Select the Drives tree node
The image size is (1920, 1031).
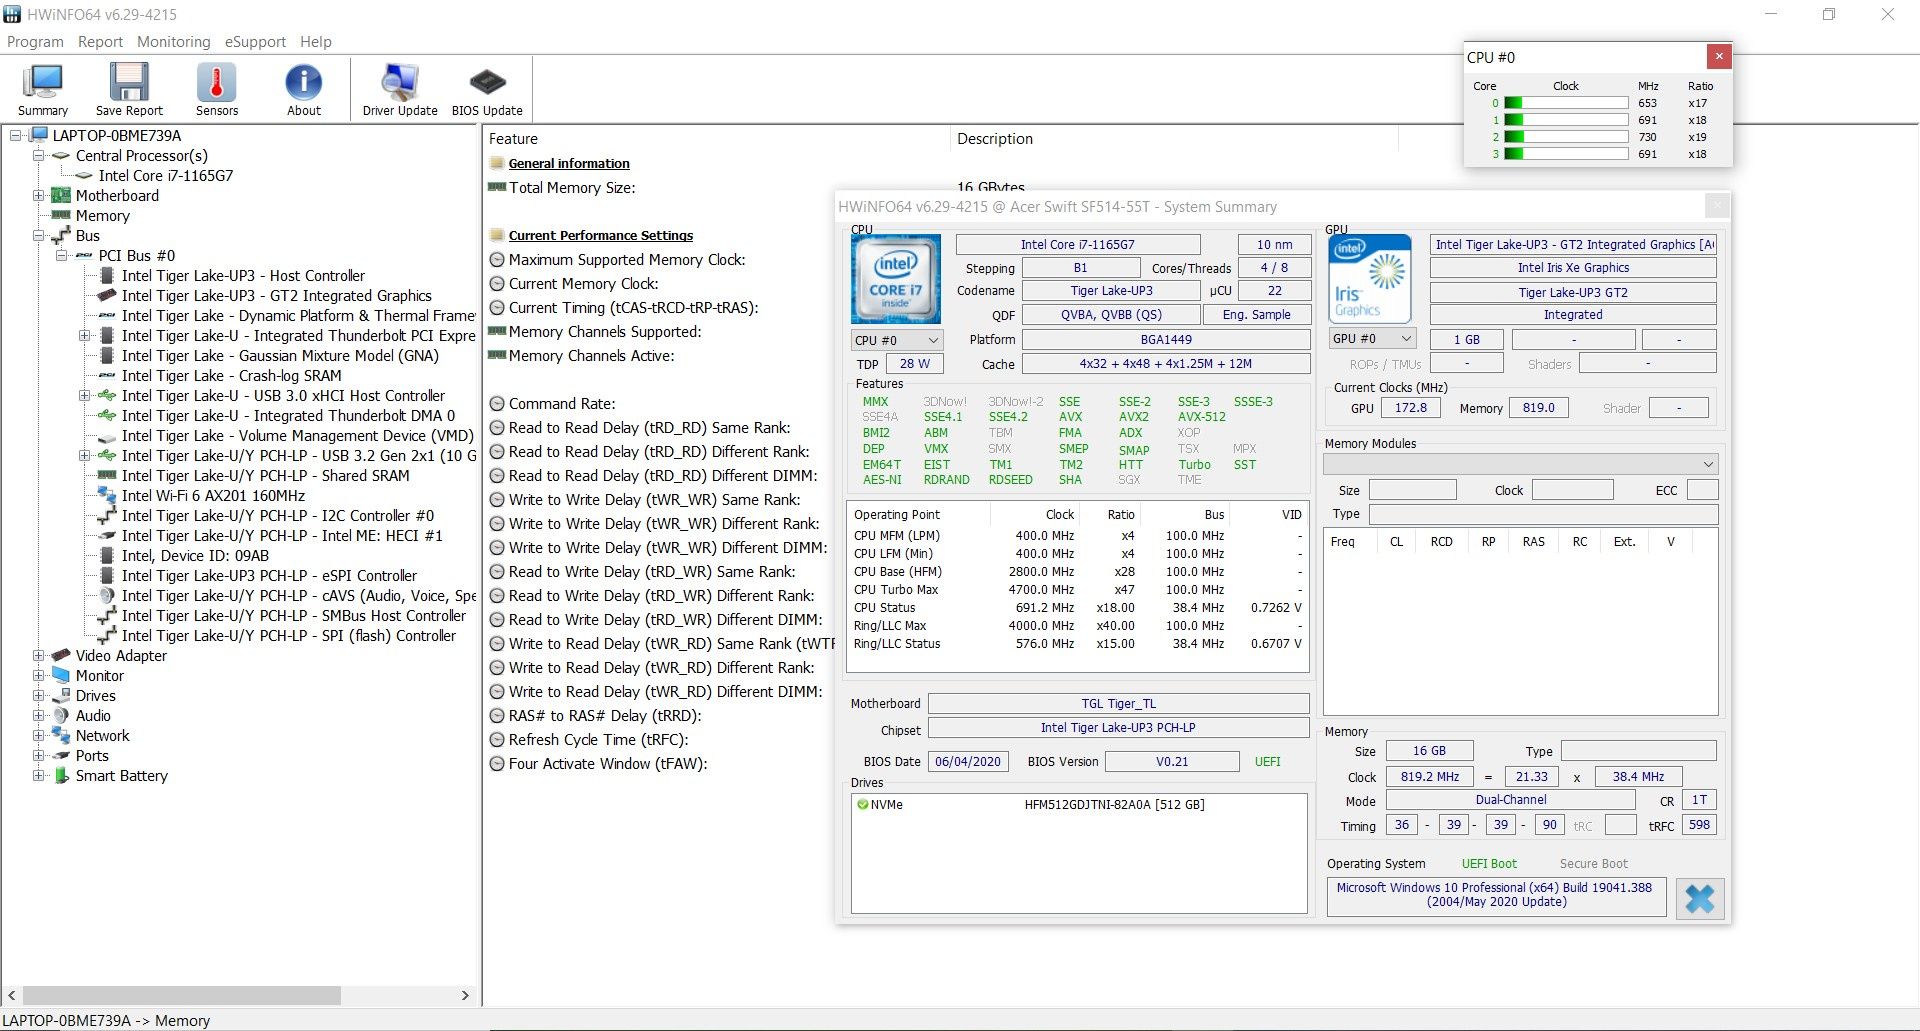tap(96, 696)
